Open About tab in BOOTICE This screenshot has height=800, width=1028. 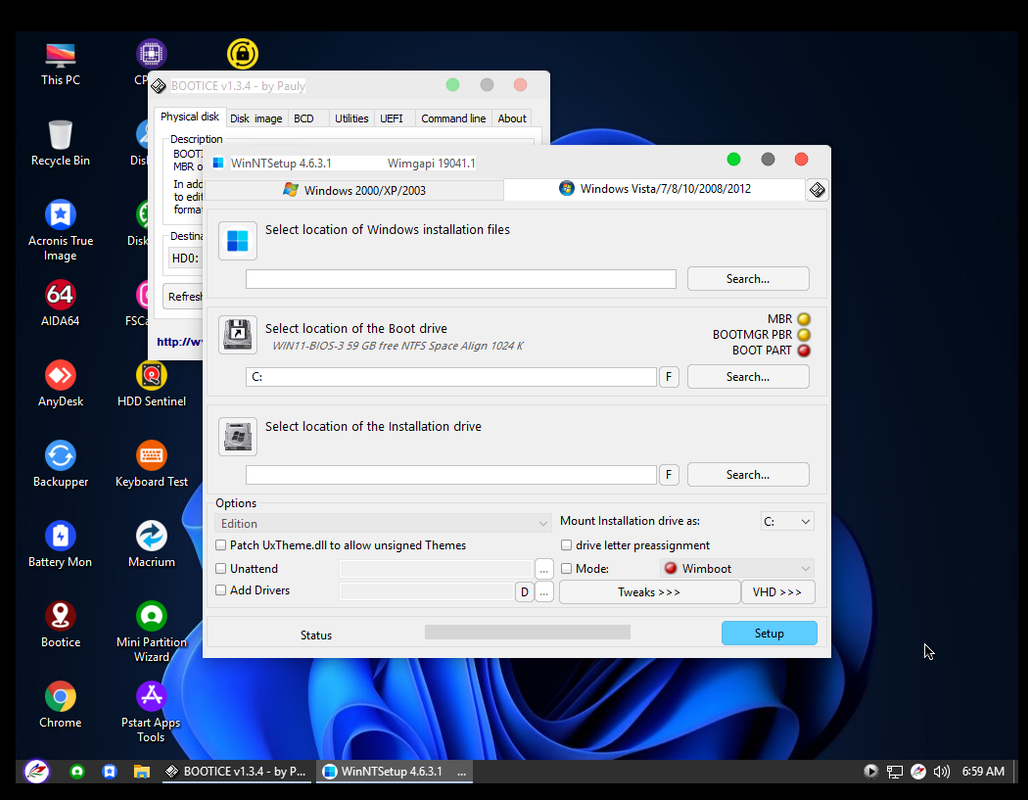[511, 118]
